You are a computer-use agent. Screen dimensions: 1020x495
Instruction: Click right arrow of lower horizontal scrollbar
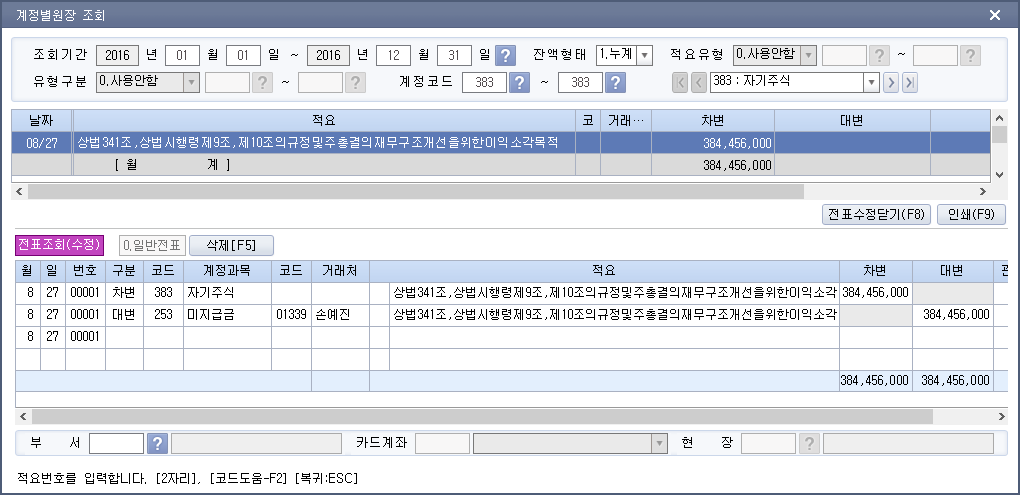coord(1001,416)
